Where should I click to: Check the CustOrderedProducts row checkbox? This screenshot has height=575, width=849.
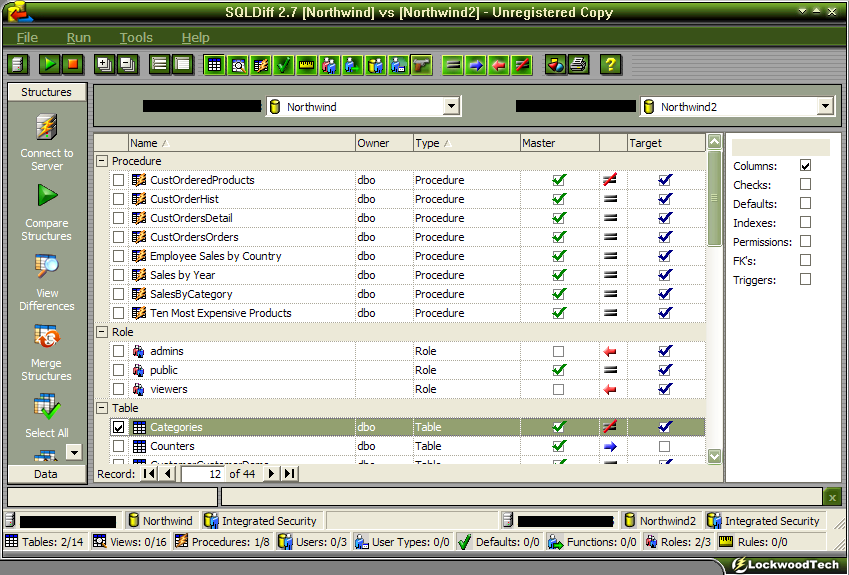119,180
